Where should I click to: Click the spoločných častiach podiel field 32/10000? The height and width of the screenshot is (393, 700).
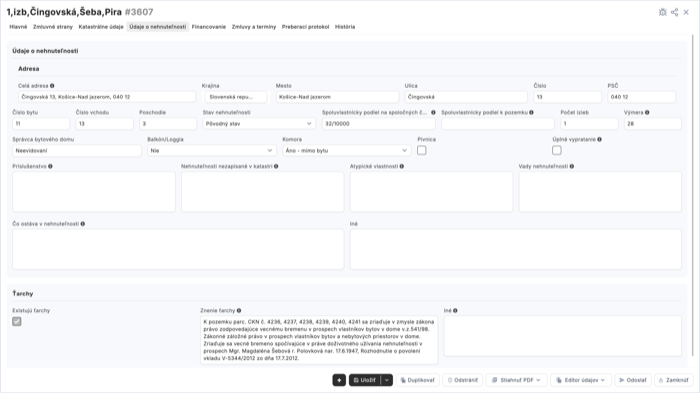(x=379, y=124)
